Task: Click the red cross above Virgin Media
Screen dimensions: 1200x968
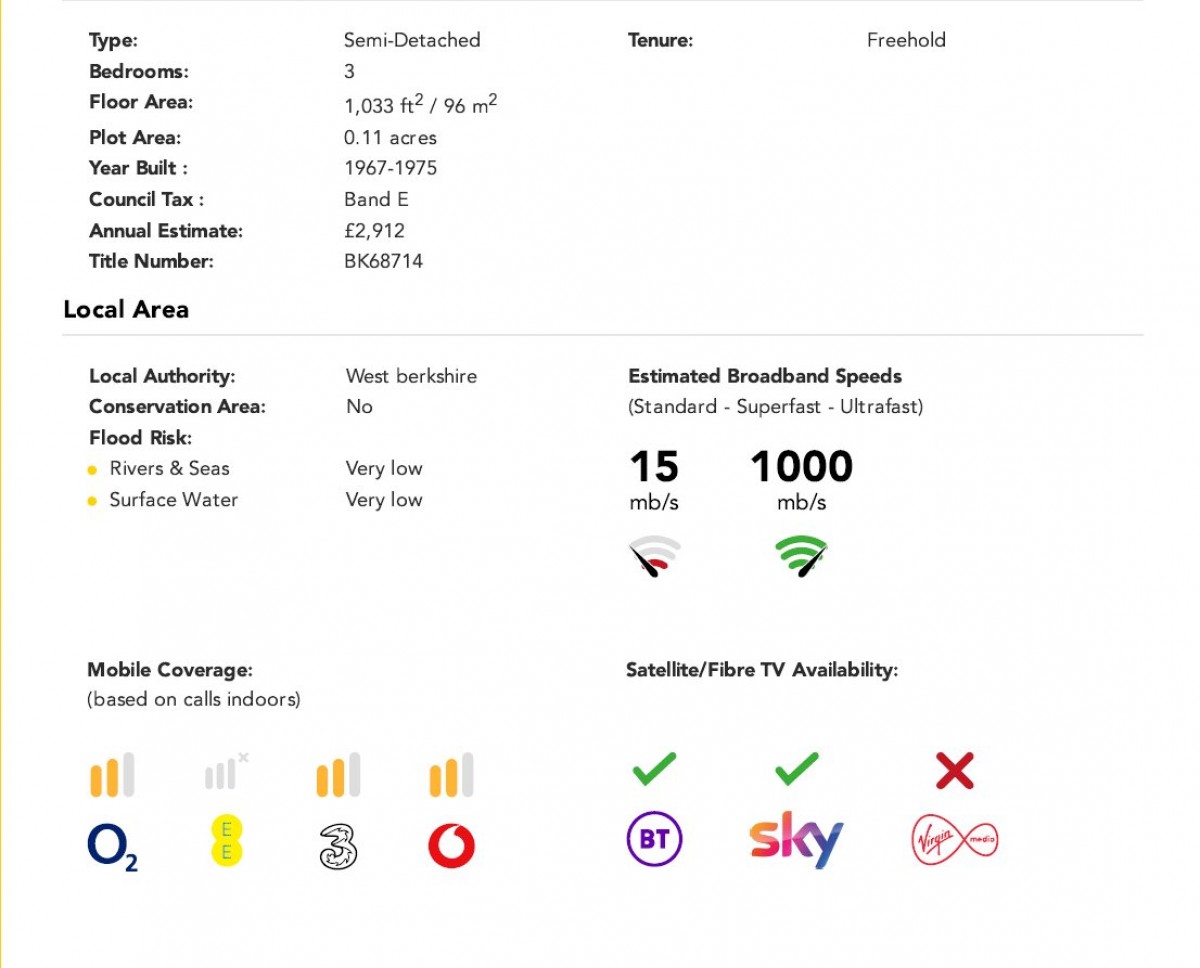Action: coord(955,771)
